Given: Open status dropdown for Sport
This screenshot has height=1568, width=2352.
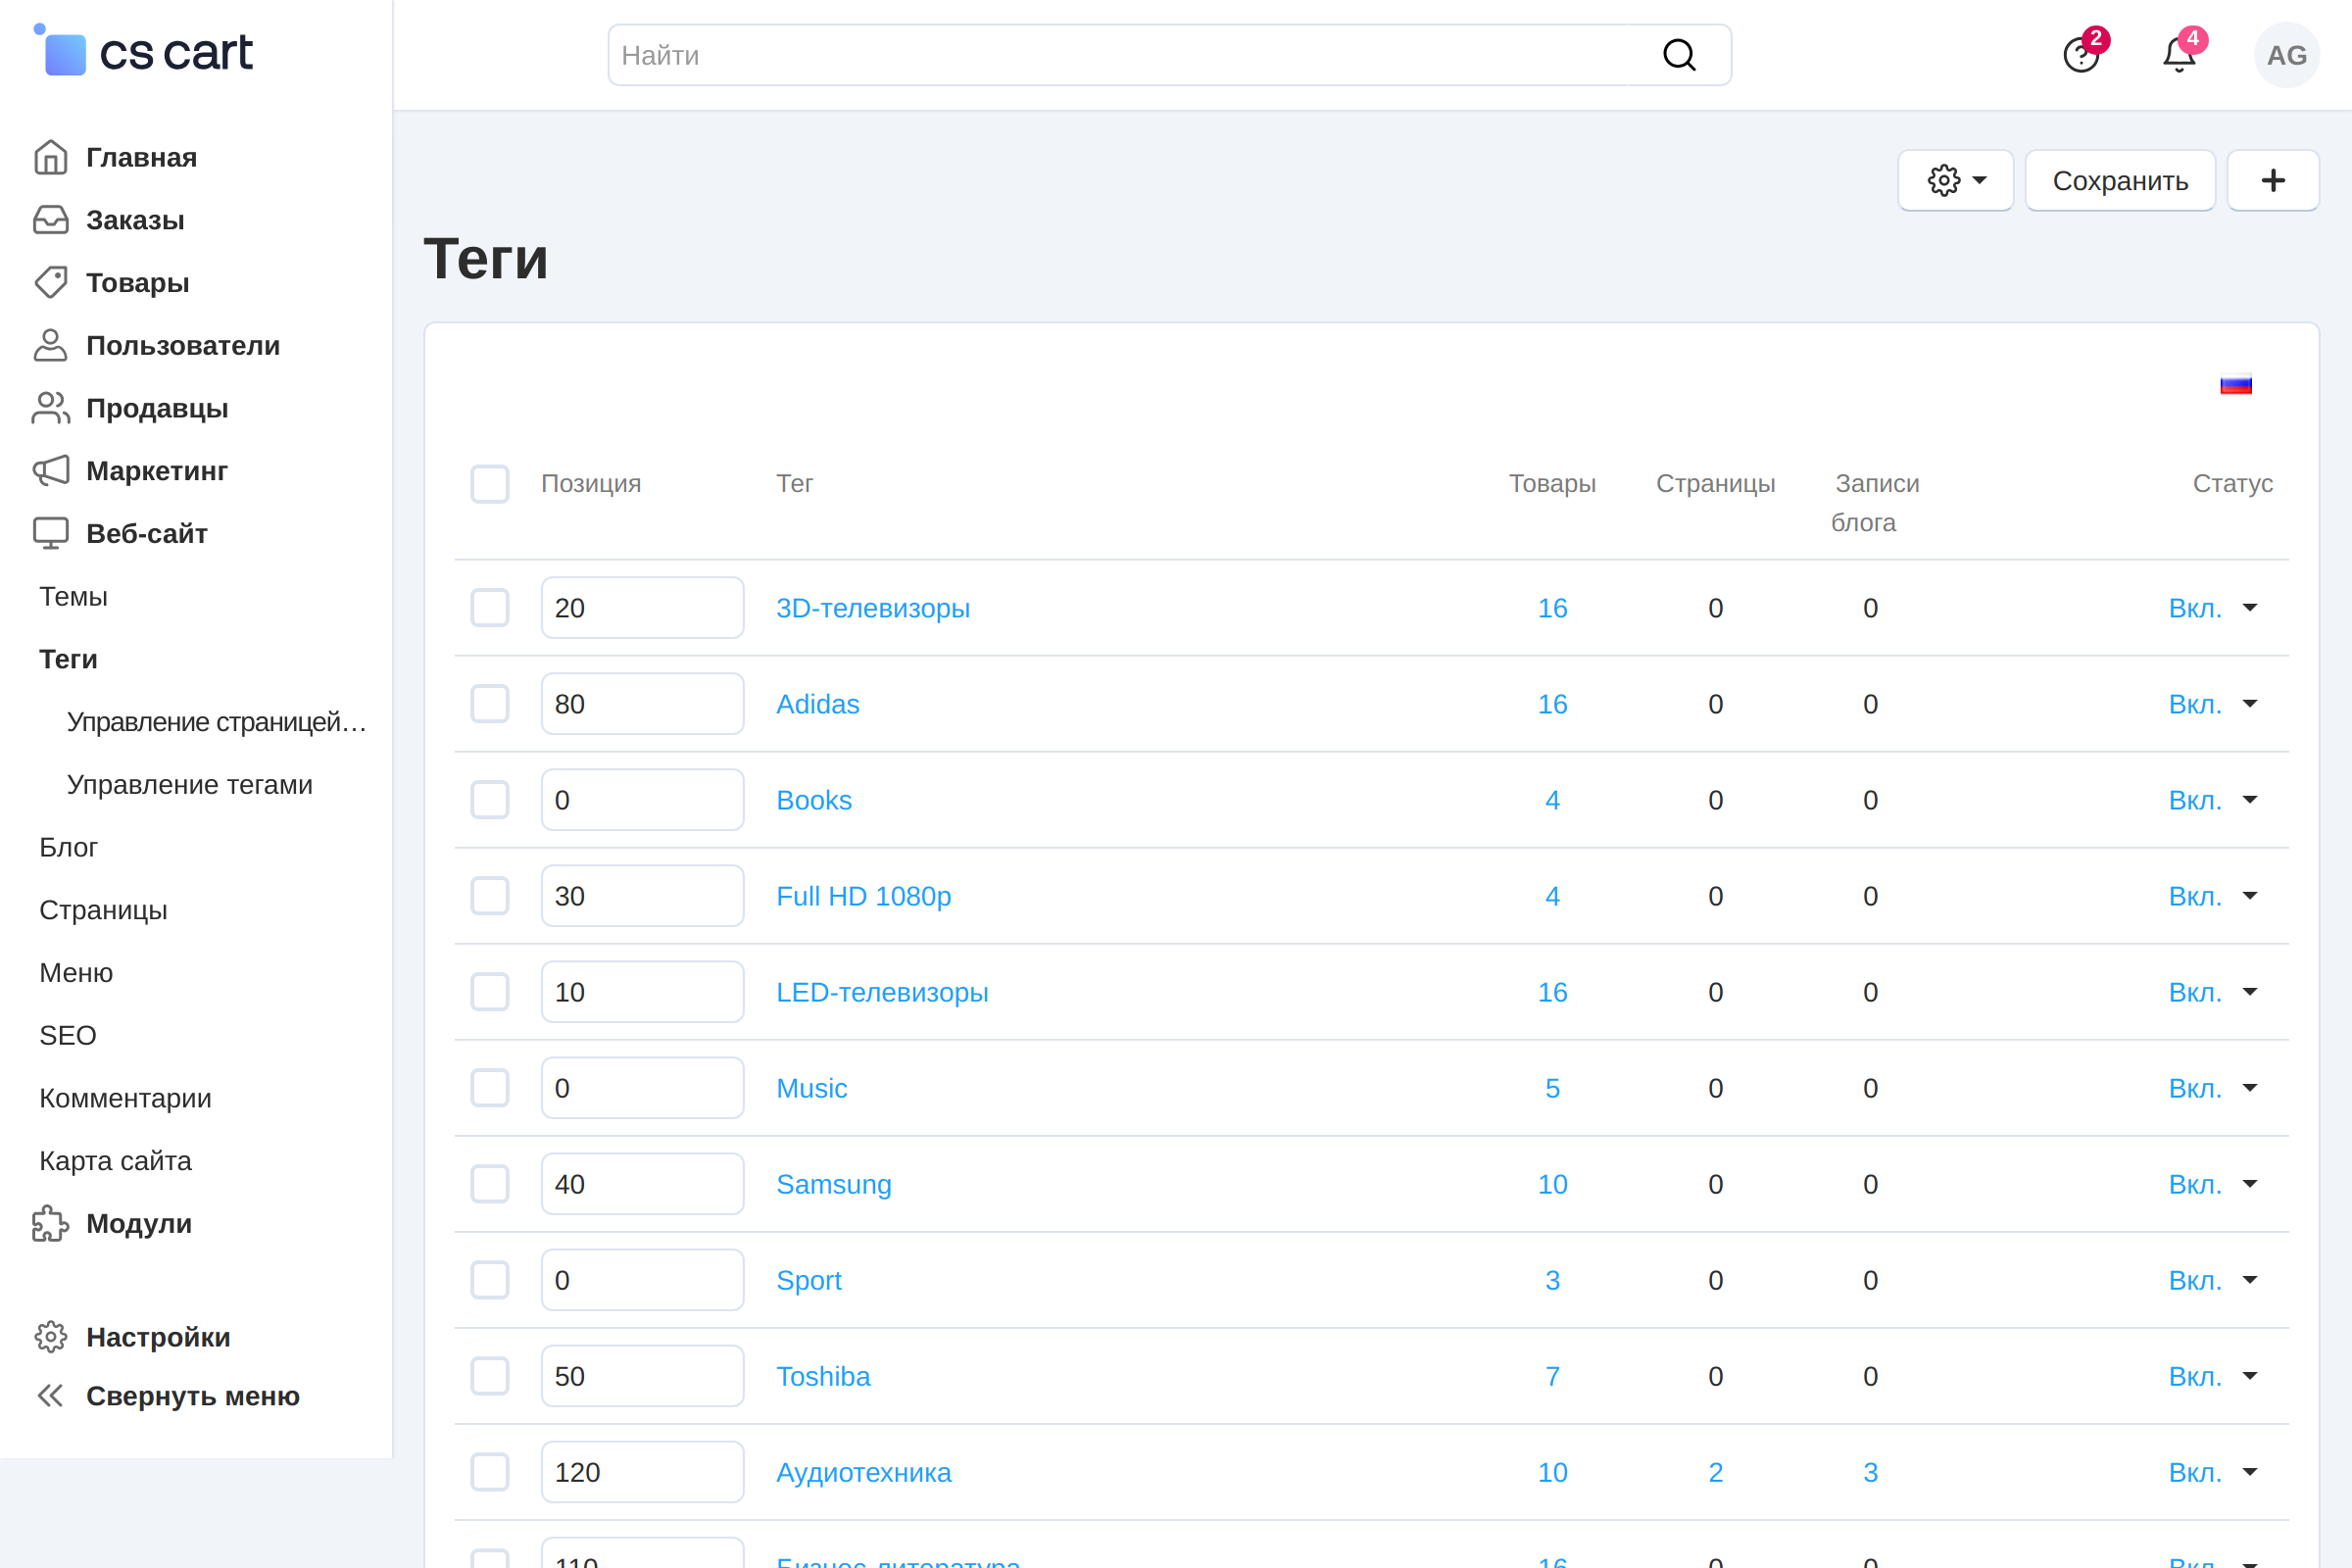Looking at the screenshot, I should [x=2213, y=1280].
